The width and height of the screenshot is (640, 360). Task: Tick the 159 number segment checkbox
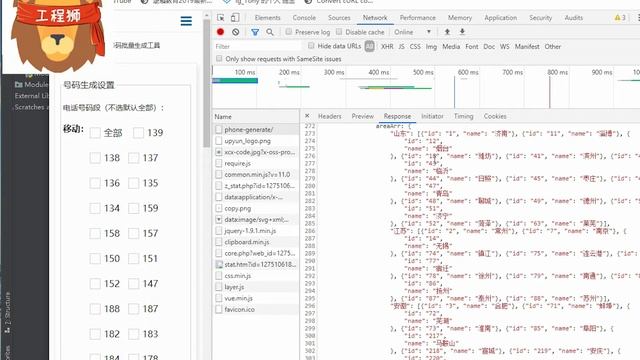tap(134, 208)
